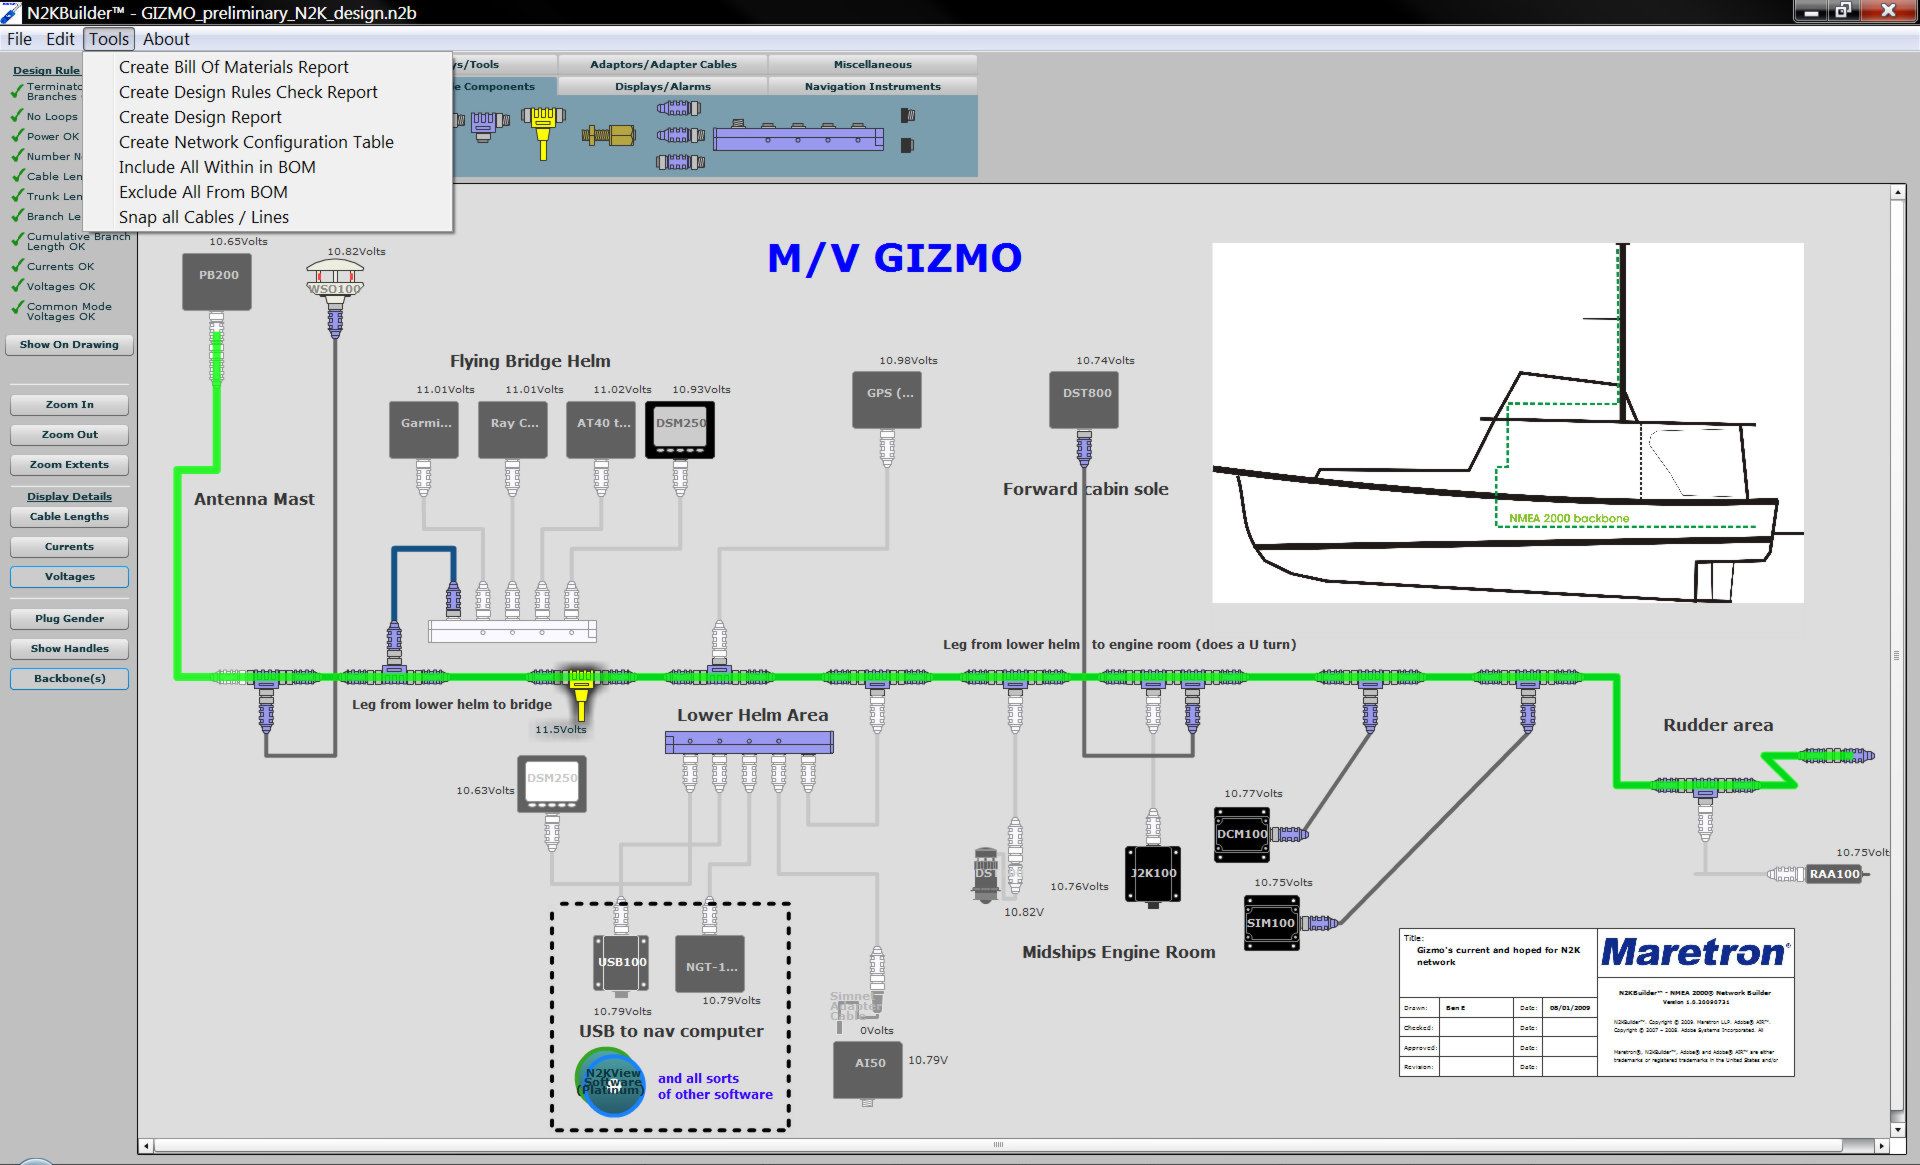Image resolution: width=1920 pixels, height=1165 pixels.
Task: Click the Plug Gender button
Action: point(69,619)
